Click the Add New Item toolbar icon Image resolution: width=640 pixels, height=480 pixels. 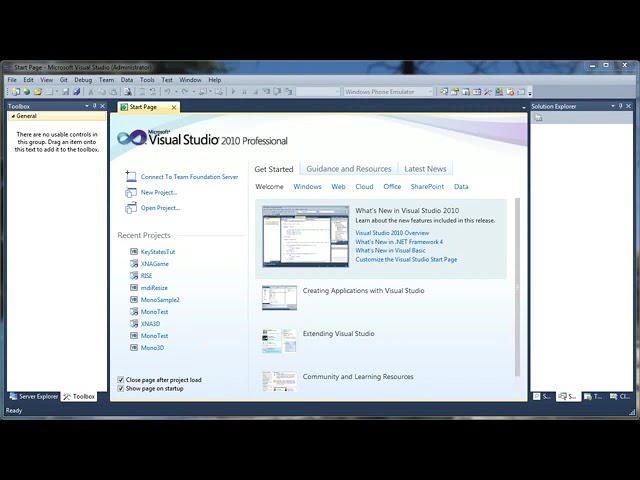[x=49, y=92]
